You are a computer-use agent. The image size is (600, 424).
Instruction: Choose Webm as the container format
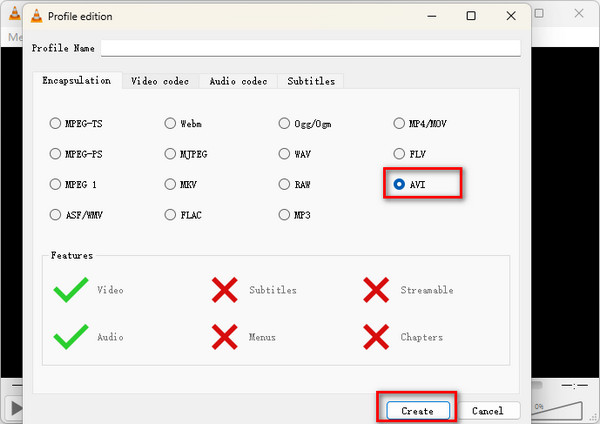(170, 124)
